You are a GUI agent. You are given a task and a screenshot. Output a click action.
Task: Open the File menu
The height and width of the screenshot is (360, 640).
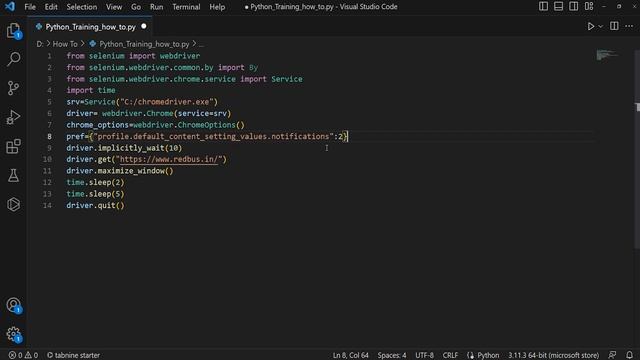(x=30, y=7)
